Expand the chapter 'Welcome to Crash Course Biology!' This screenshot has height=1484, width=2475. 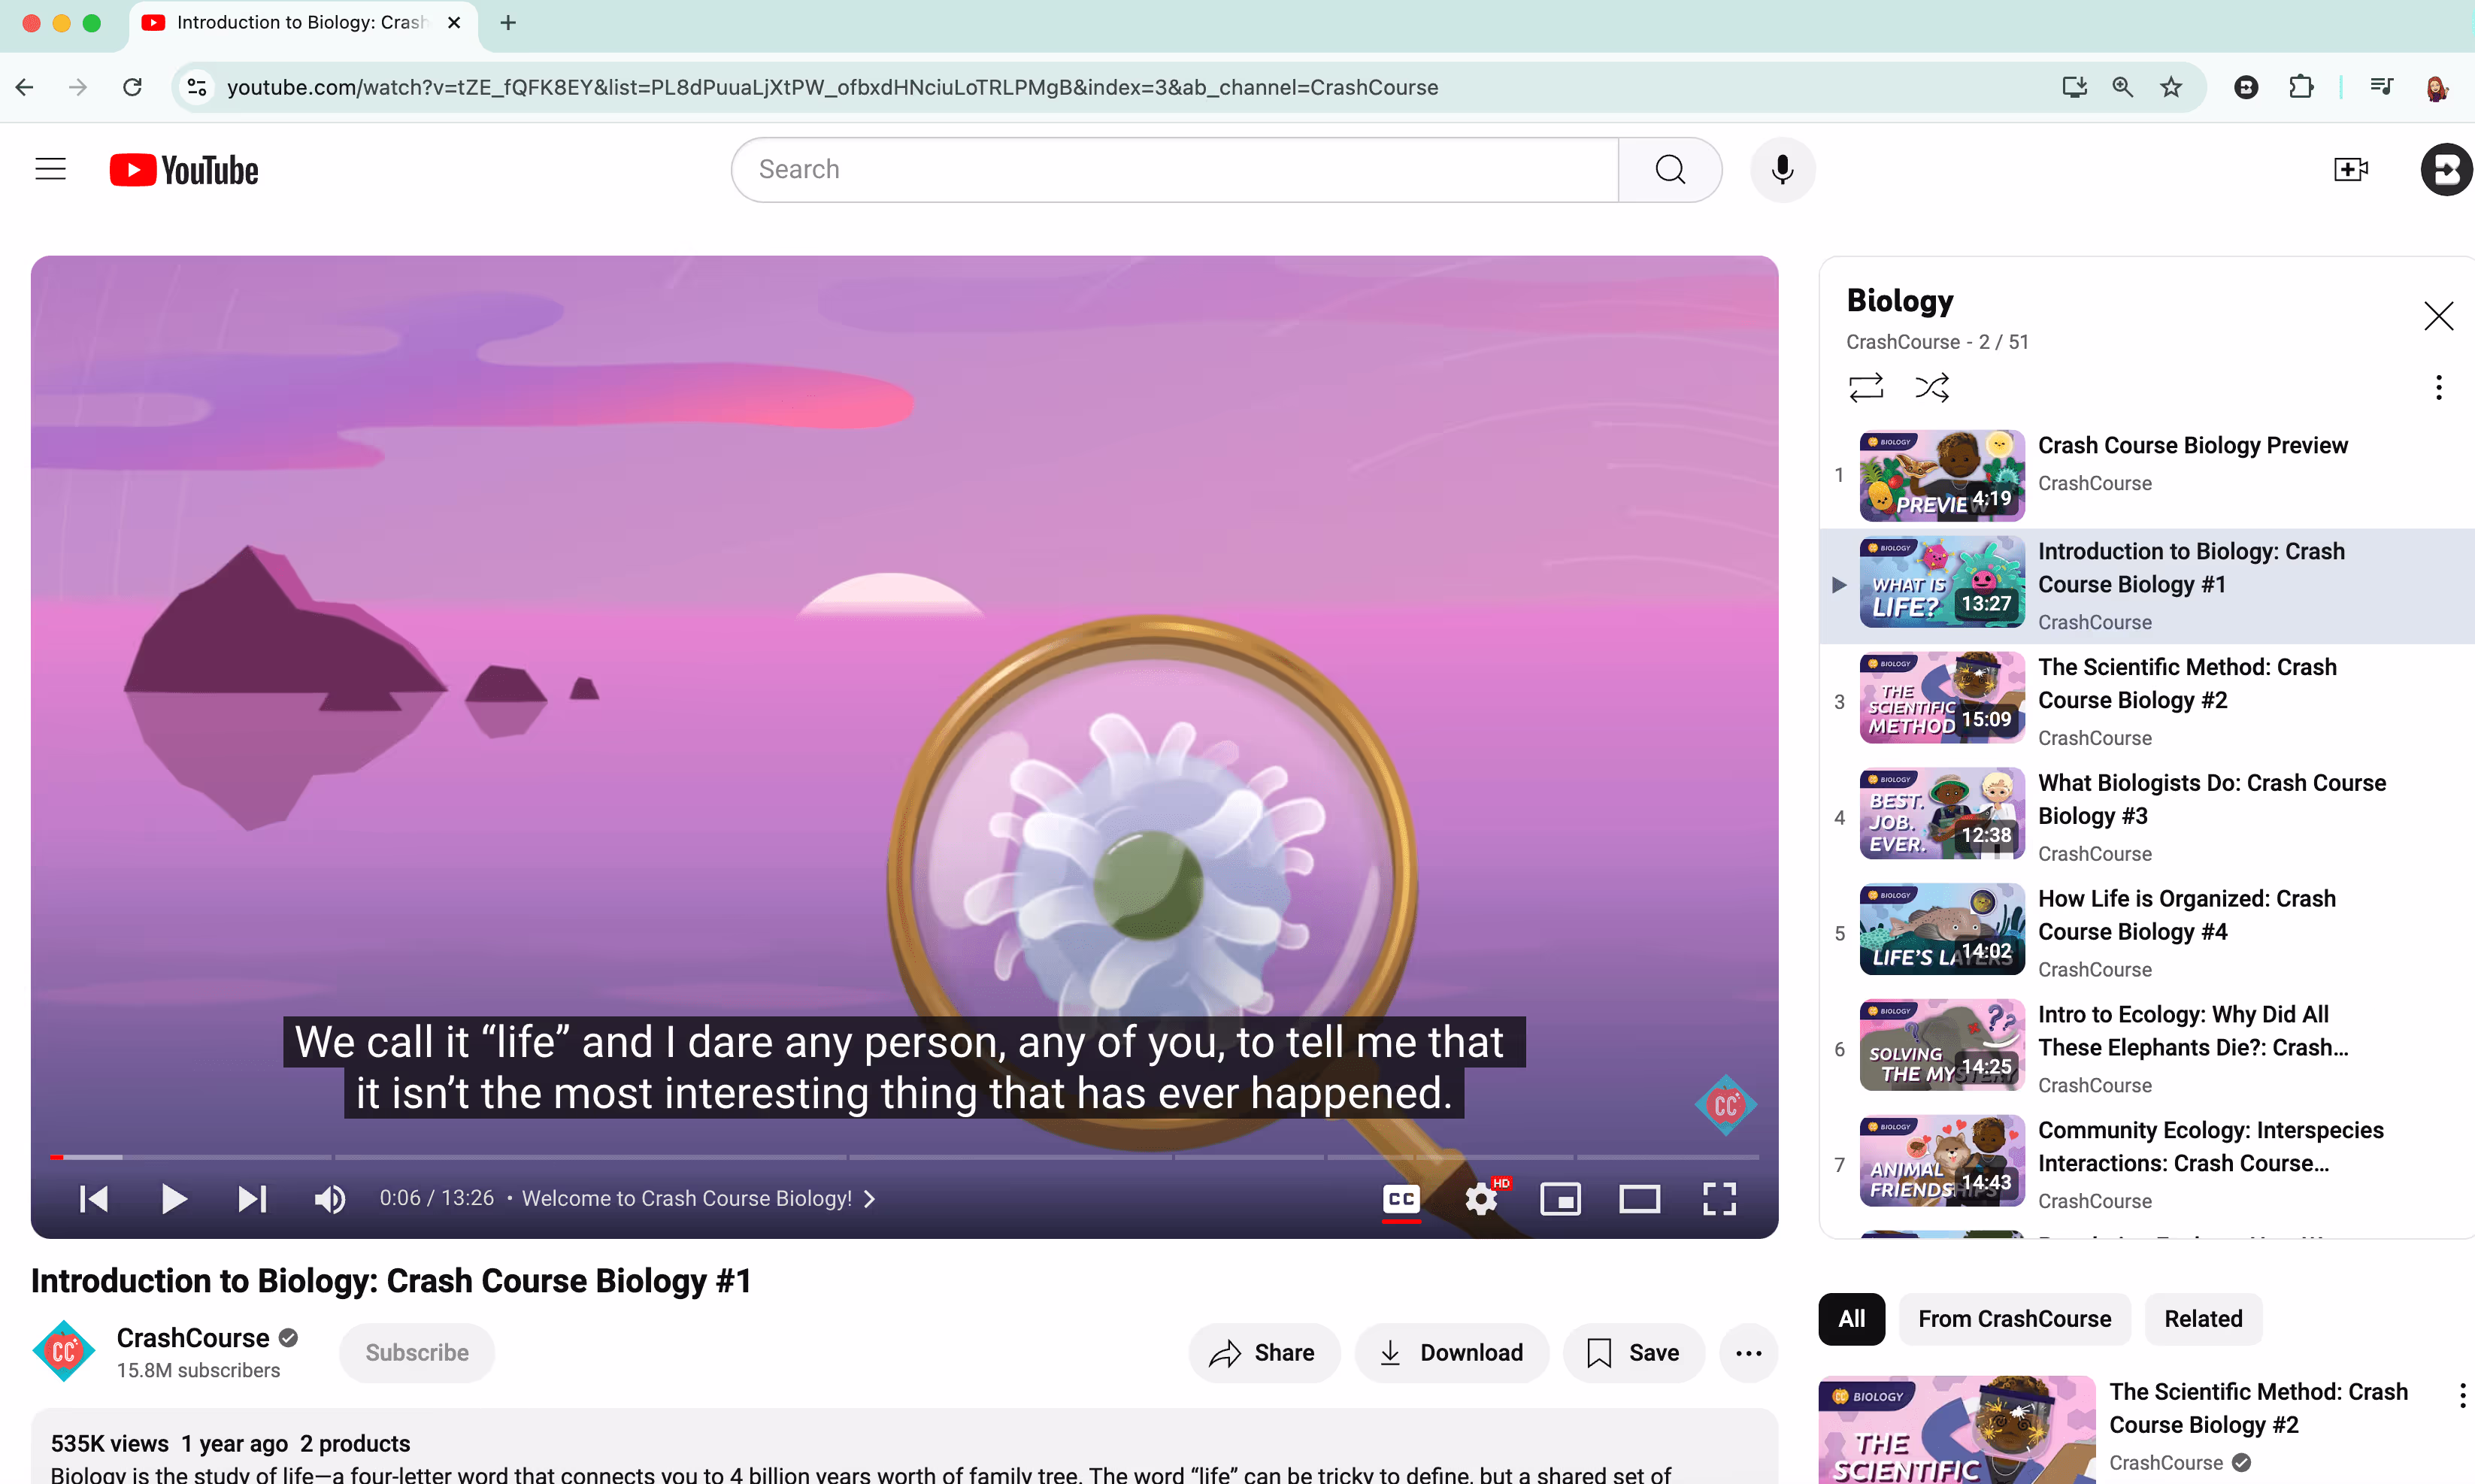coord(868,1198)
